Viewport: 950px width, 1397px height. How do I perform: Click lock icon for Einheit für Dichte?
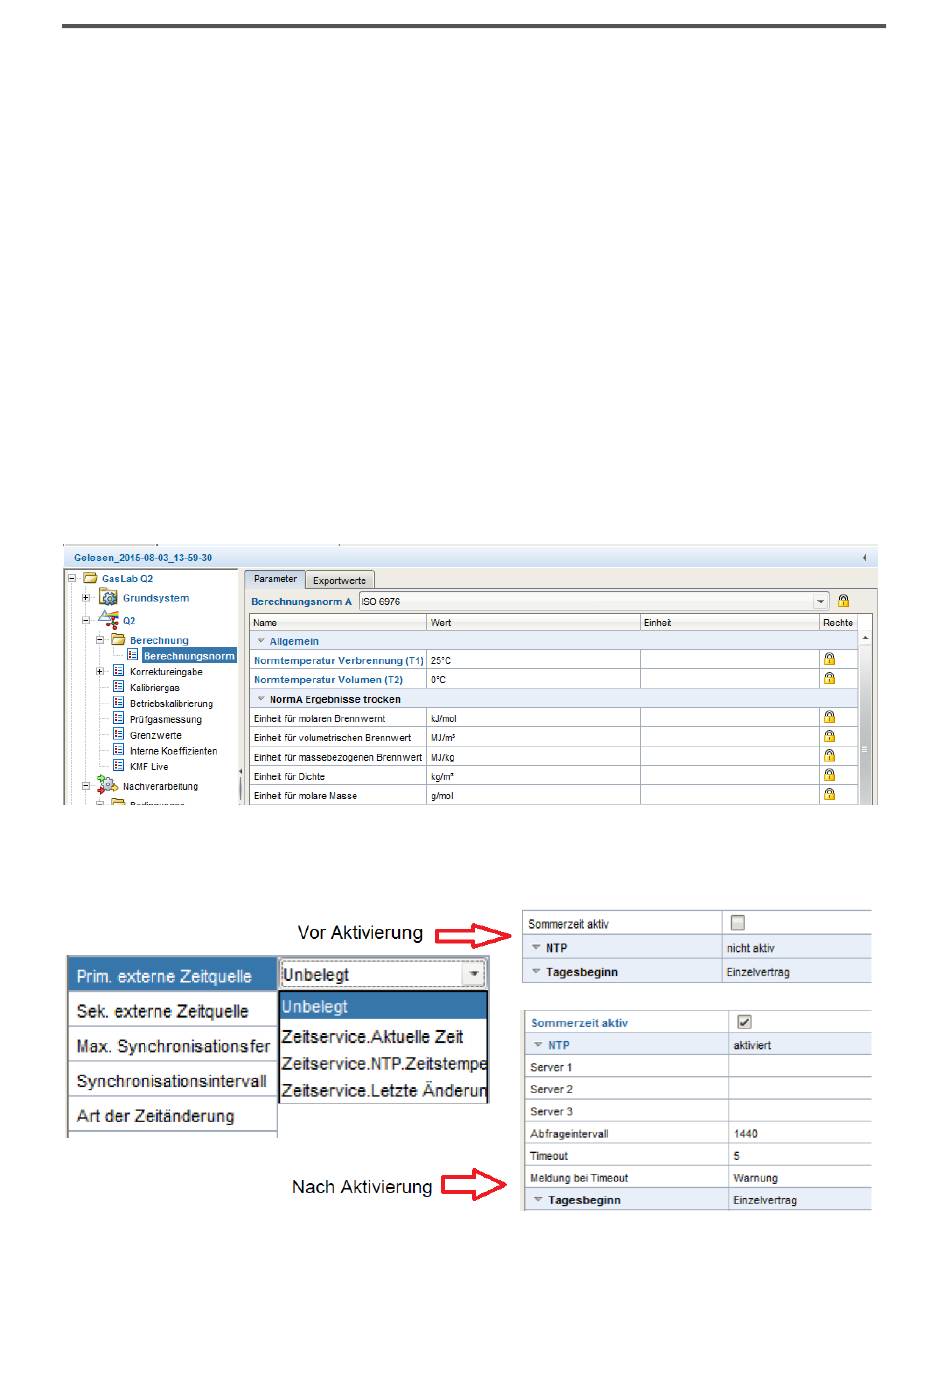(x=829, y=776)
